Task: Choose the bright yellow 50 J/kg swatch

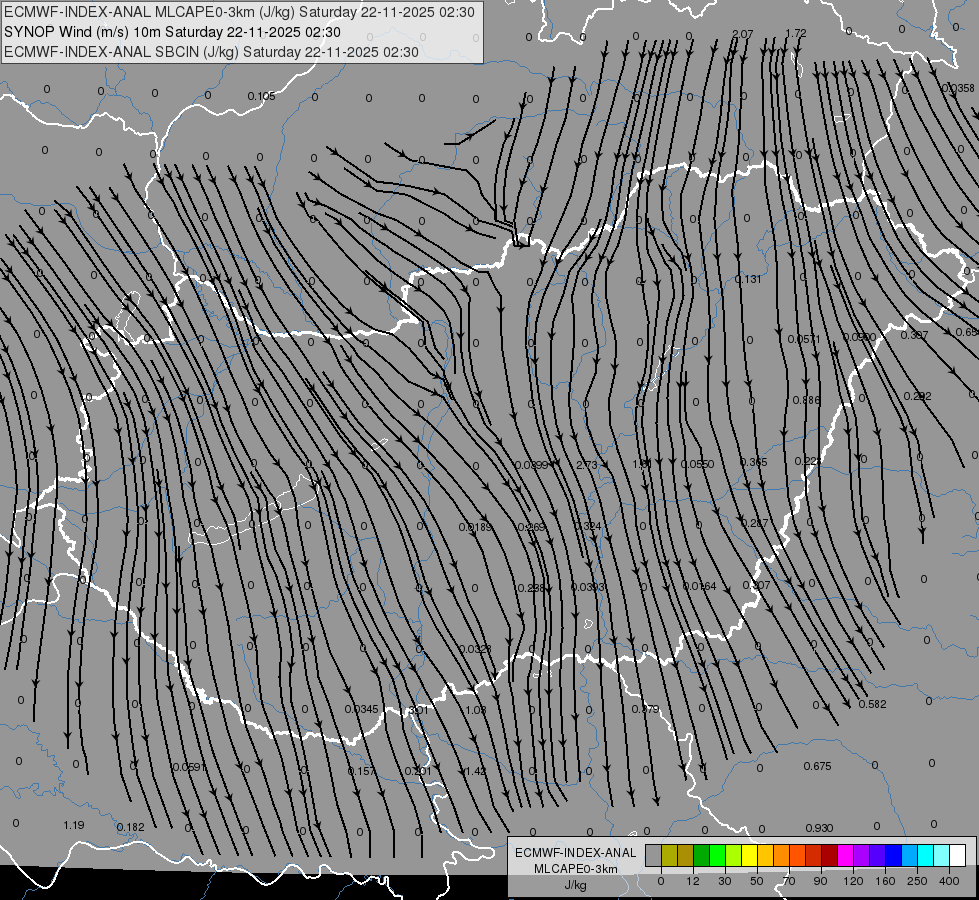Action: coord(749,855)
